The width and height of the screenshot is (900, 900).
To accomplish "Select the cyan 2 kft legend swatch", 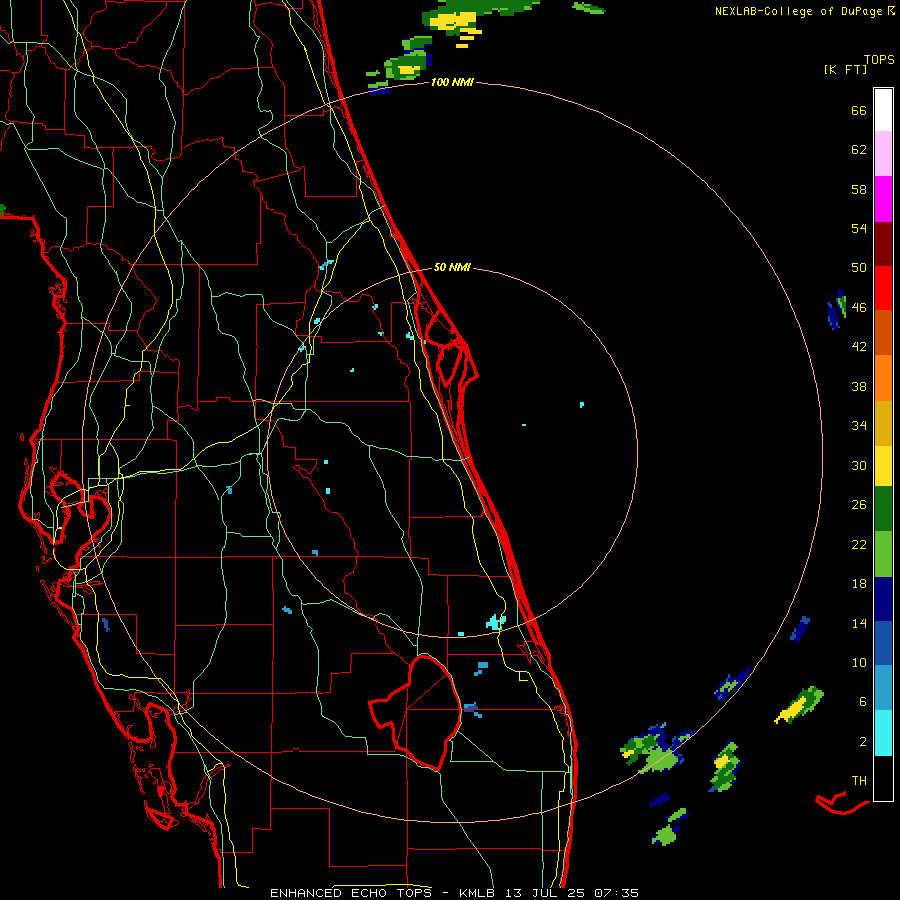I will pyautogui.click(x=883, y=733).
